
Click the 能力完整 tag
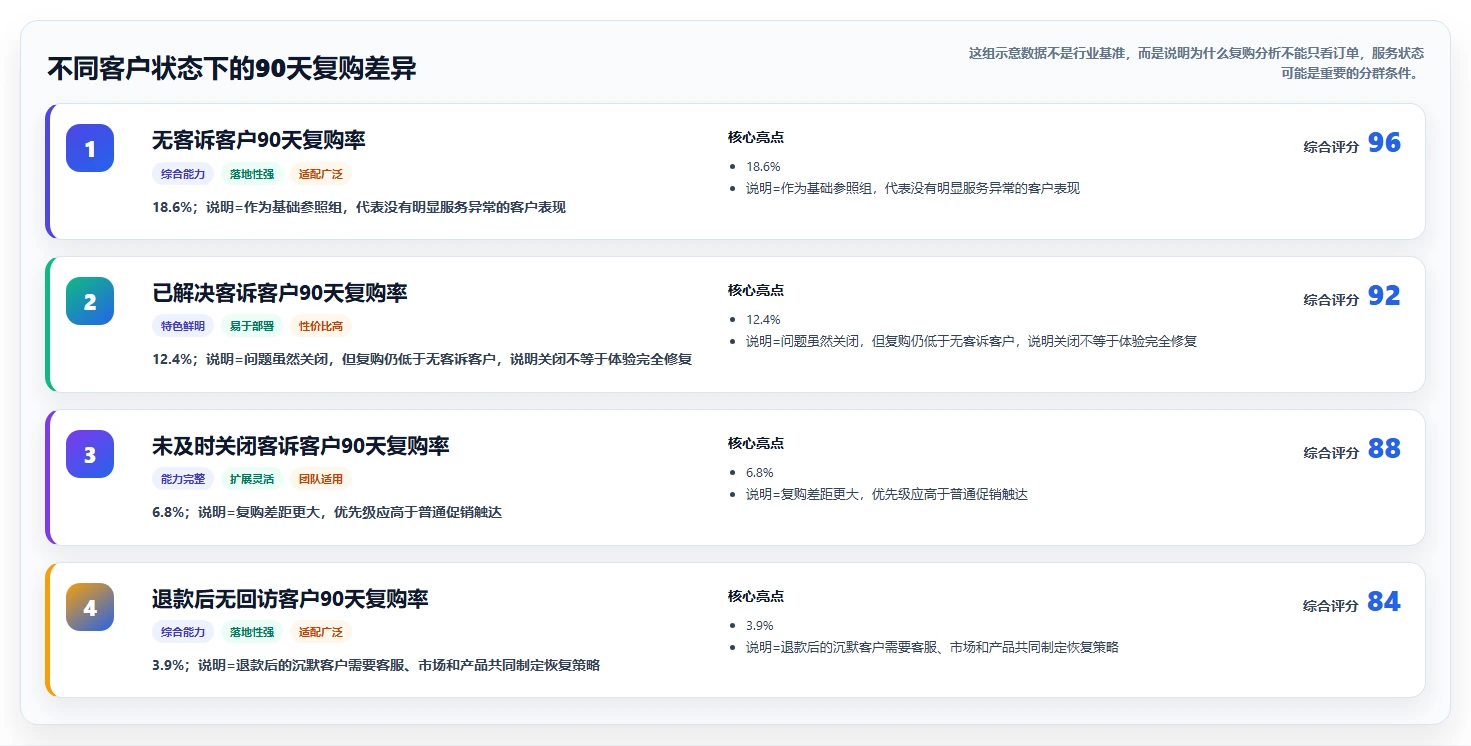[183, 479]
